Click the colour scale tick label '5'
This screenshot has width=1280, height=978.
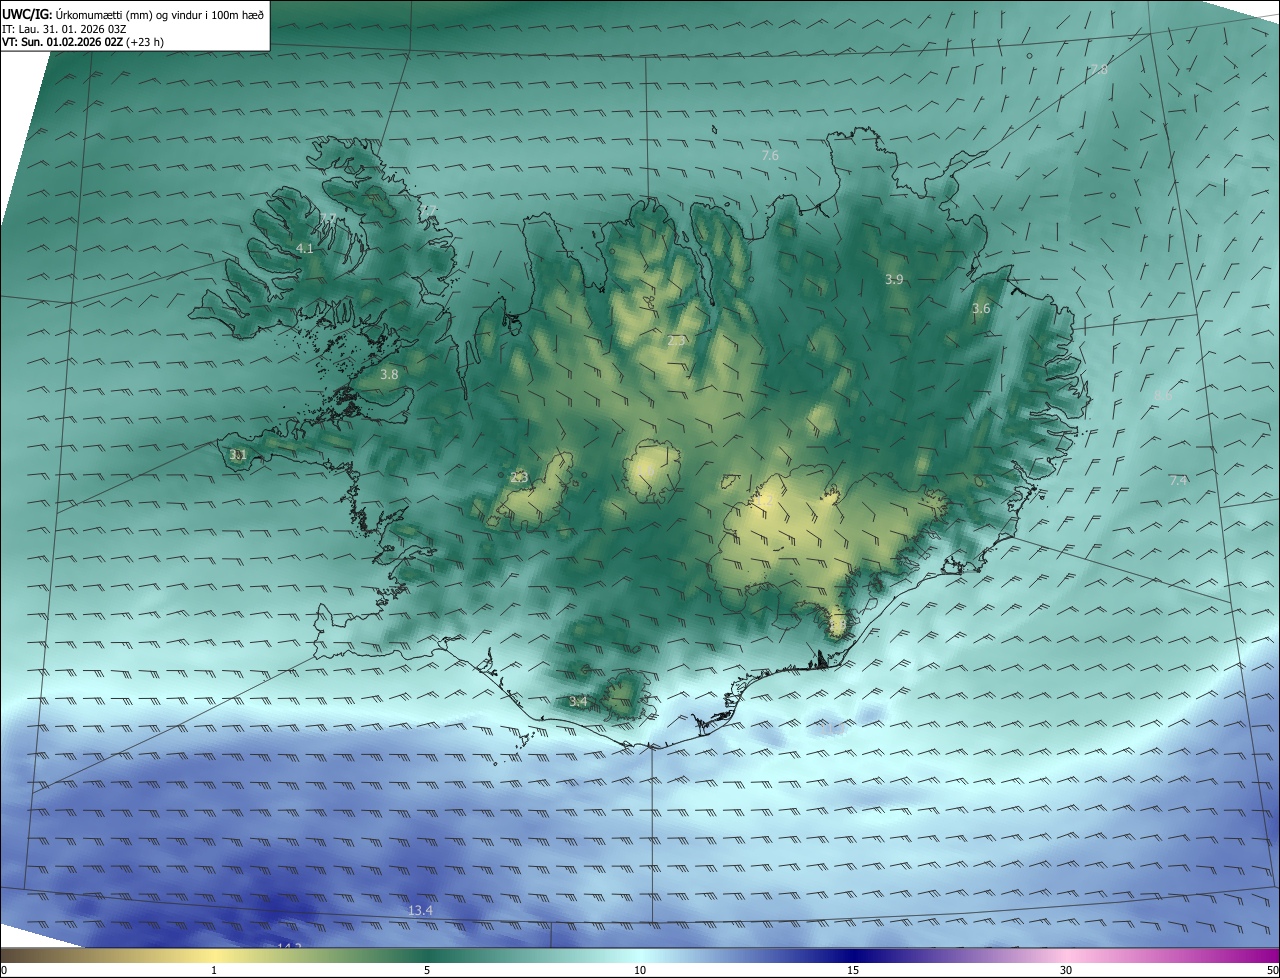pyautogui.click(x=427, y=970)
